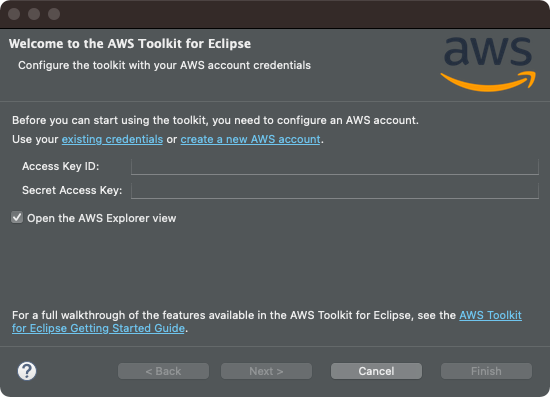This screenshot has height=397, width=550.
Task: Maximize the dialog using the third title bar button
Action: tap(54, 14)
